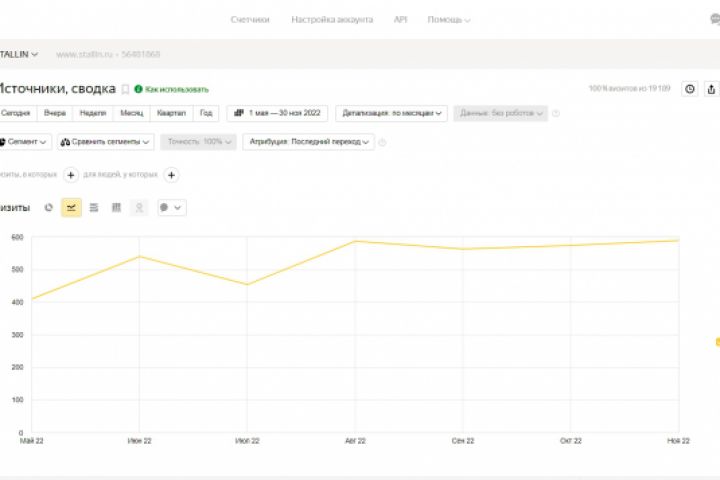
Task: Open the Детализация по месяцам dropdown
Action: pos(391,113)
